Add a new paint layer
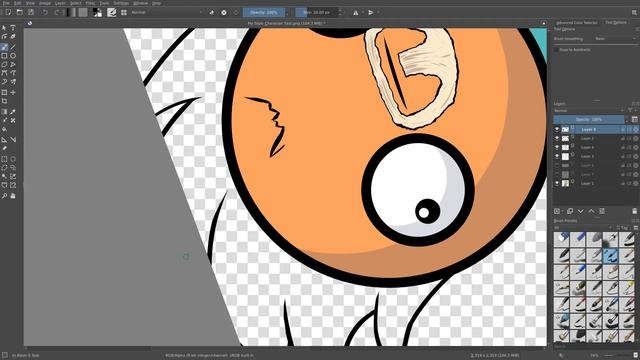This screenshot has width=640, height=360. [x=557, y=211]
